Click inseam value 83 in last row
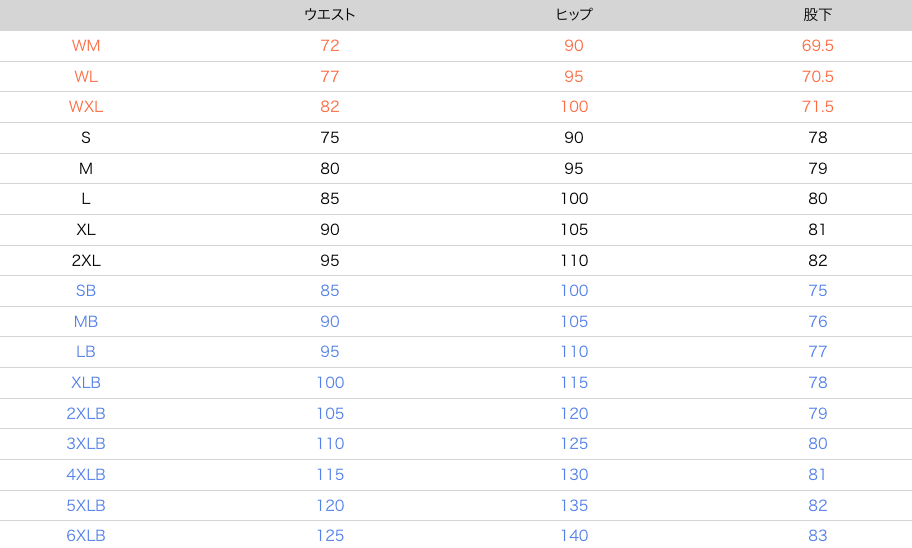 click(x=817, y=535)
